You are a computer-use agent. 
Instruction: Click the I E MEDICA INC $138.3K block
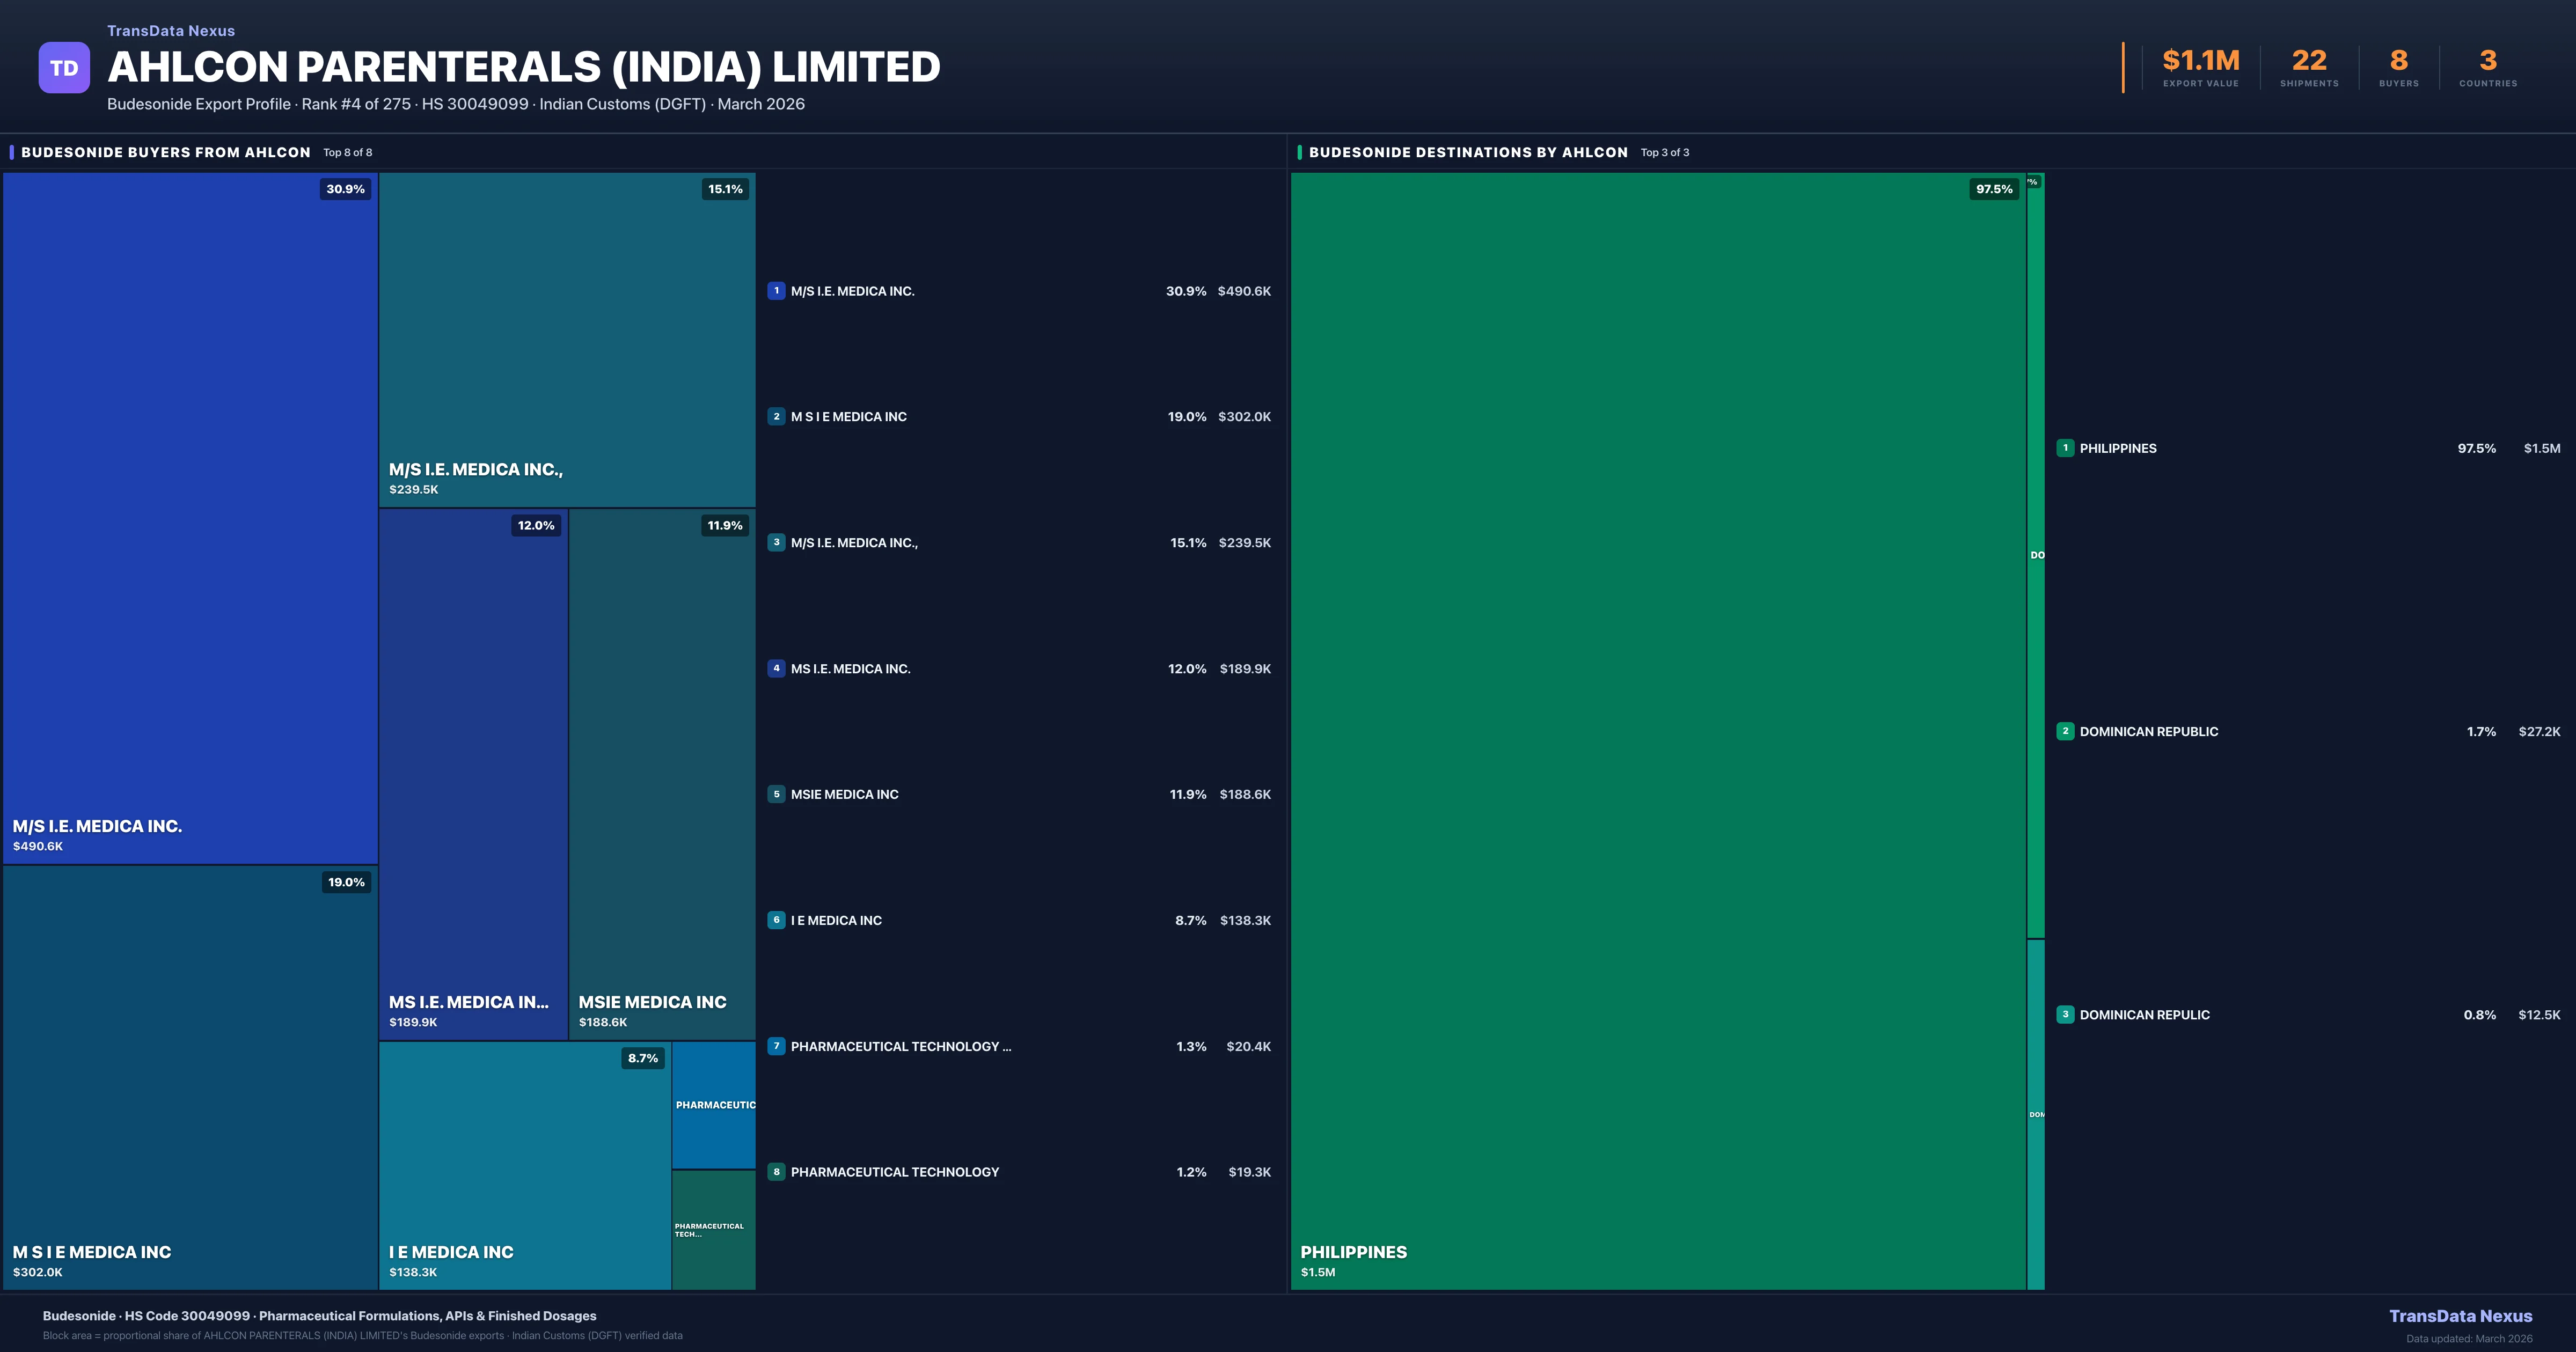tap(524, 1165)
